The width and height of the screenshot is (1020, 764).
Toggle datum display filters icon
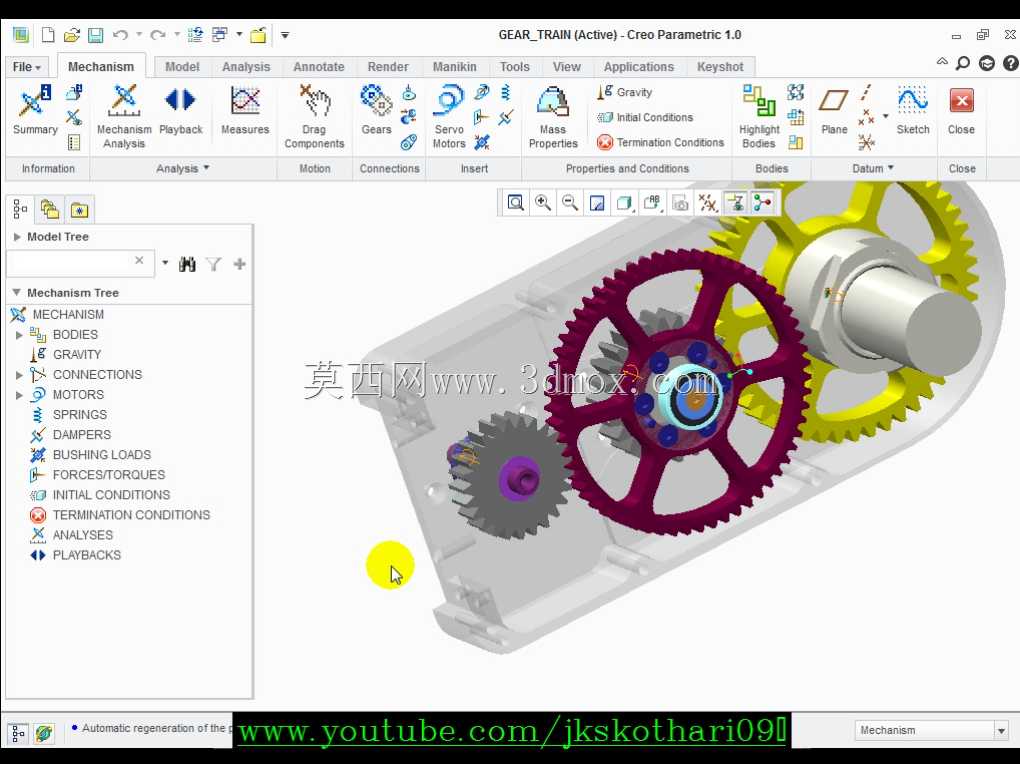coord(708,203)
